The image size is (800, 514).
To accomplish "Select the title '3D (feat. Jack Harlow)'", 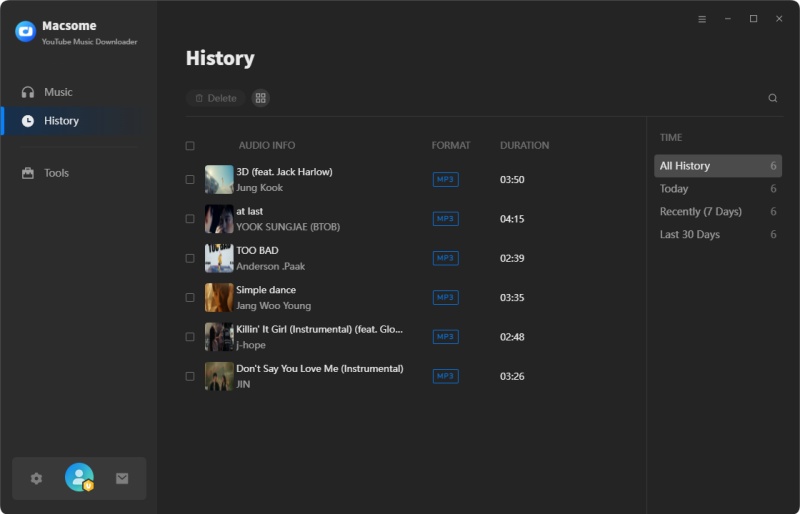I will tap(284, 172).
